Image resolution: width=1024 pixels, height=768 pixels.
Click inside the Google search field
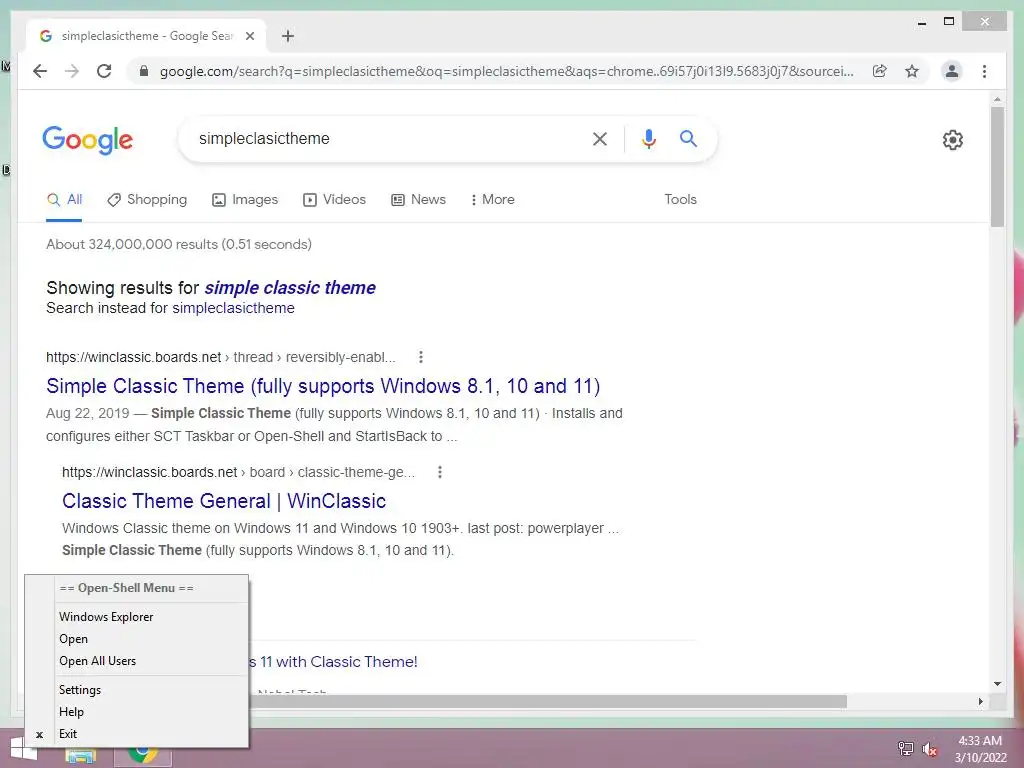[385, 138]
